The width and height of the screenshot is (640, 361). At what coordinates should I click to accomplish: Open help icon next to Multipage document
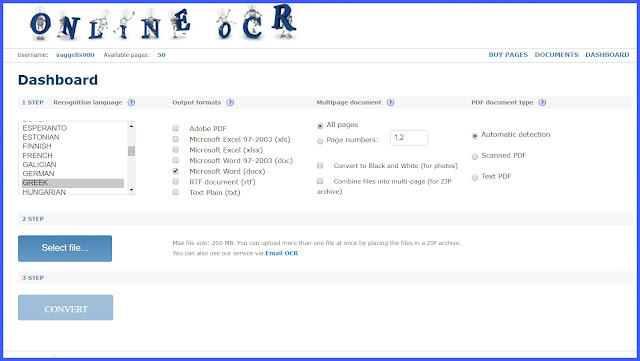pyautogui.click(x=391, y=103)
